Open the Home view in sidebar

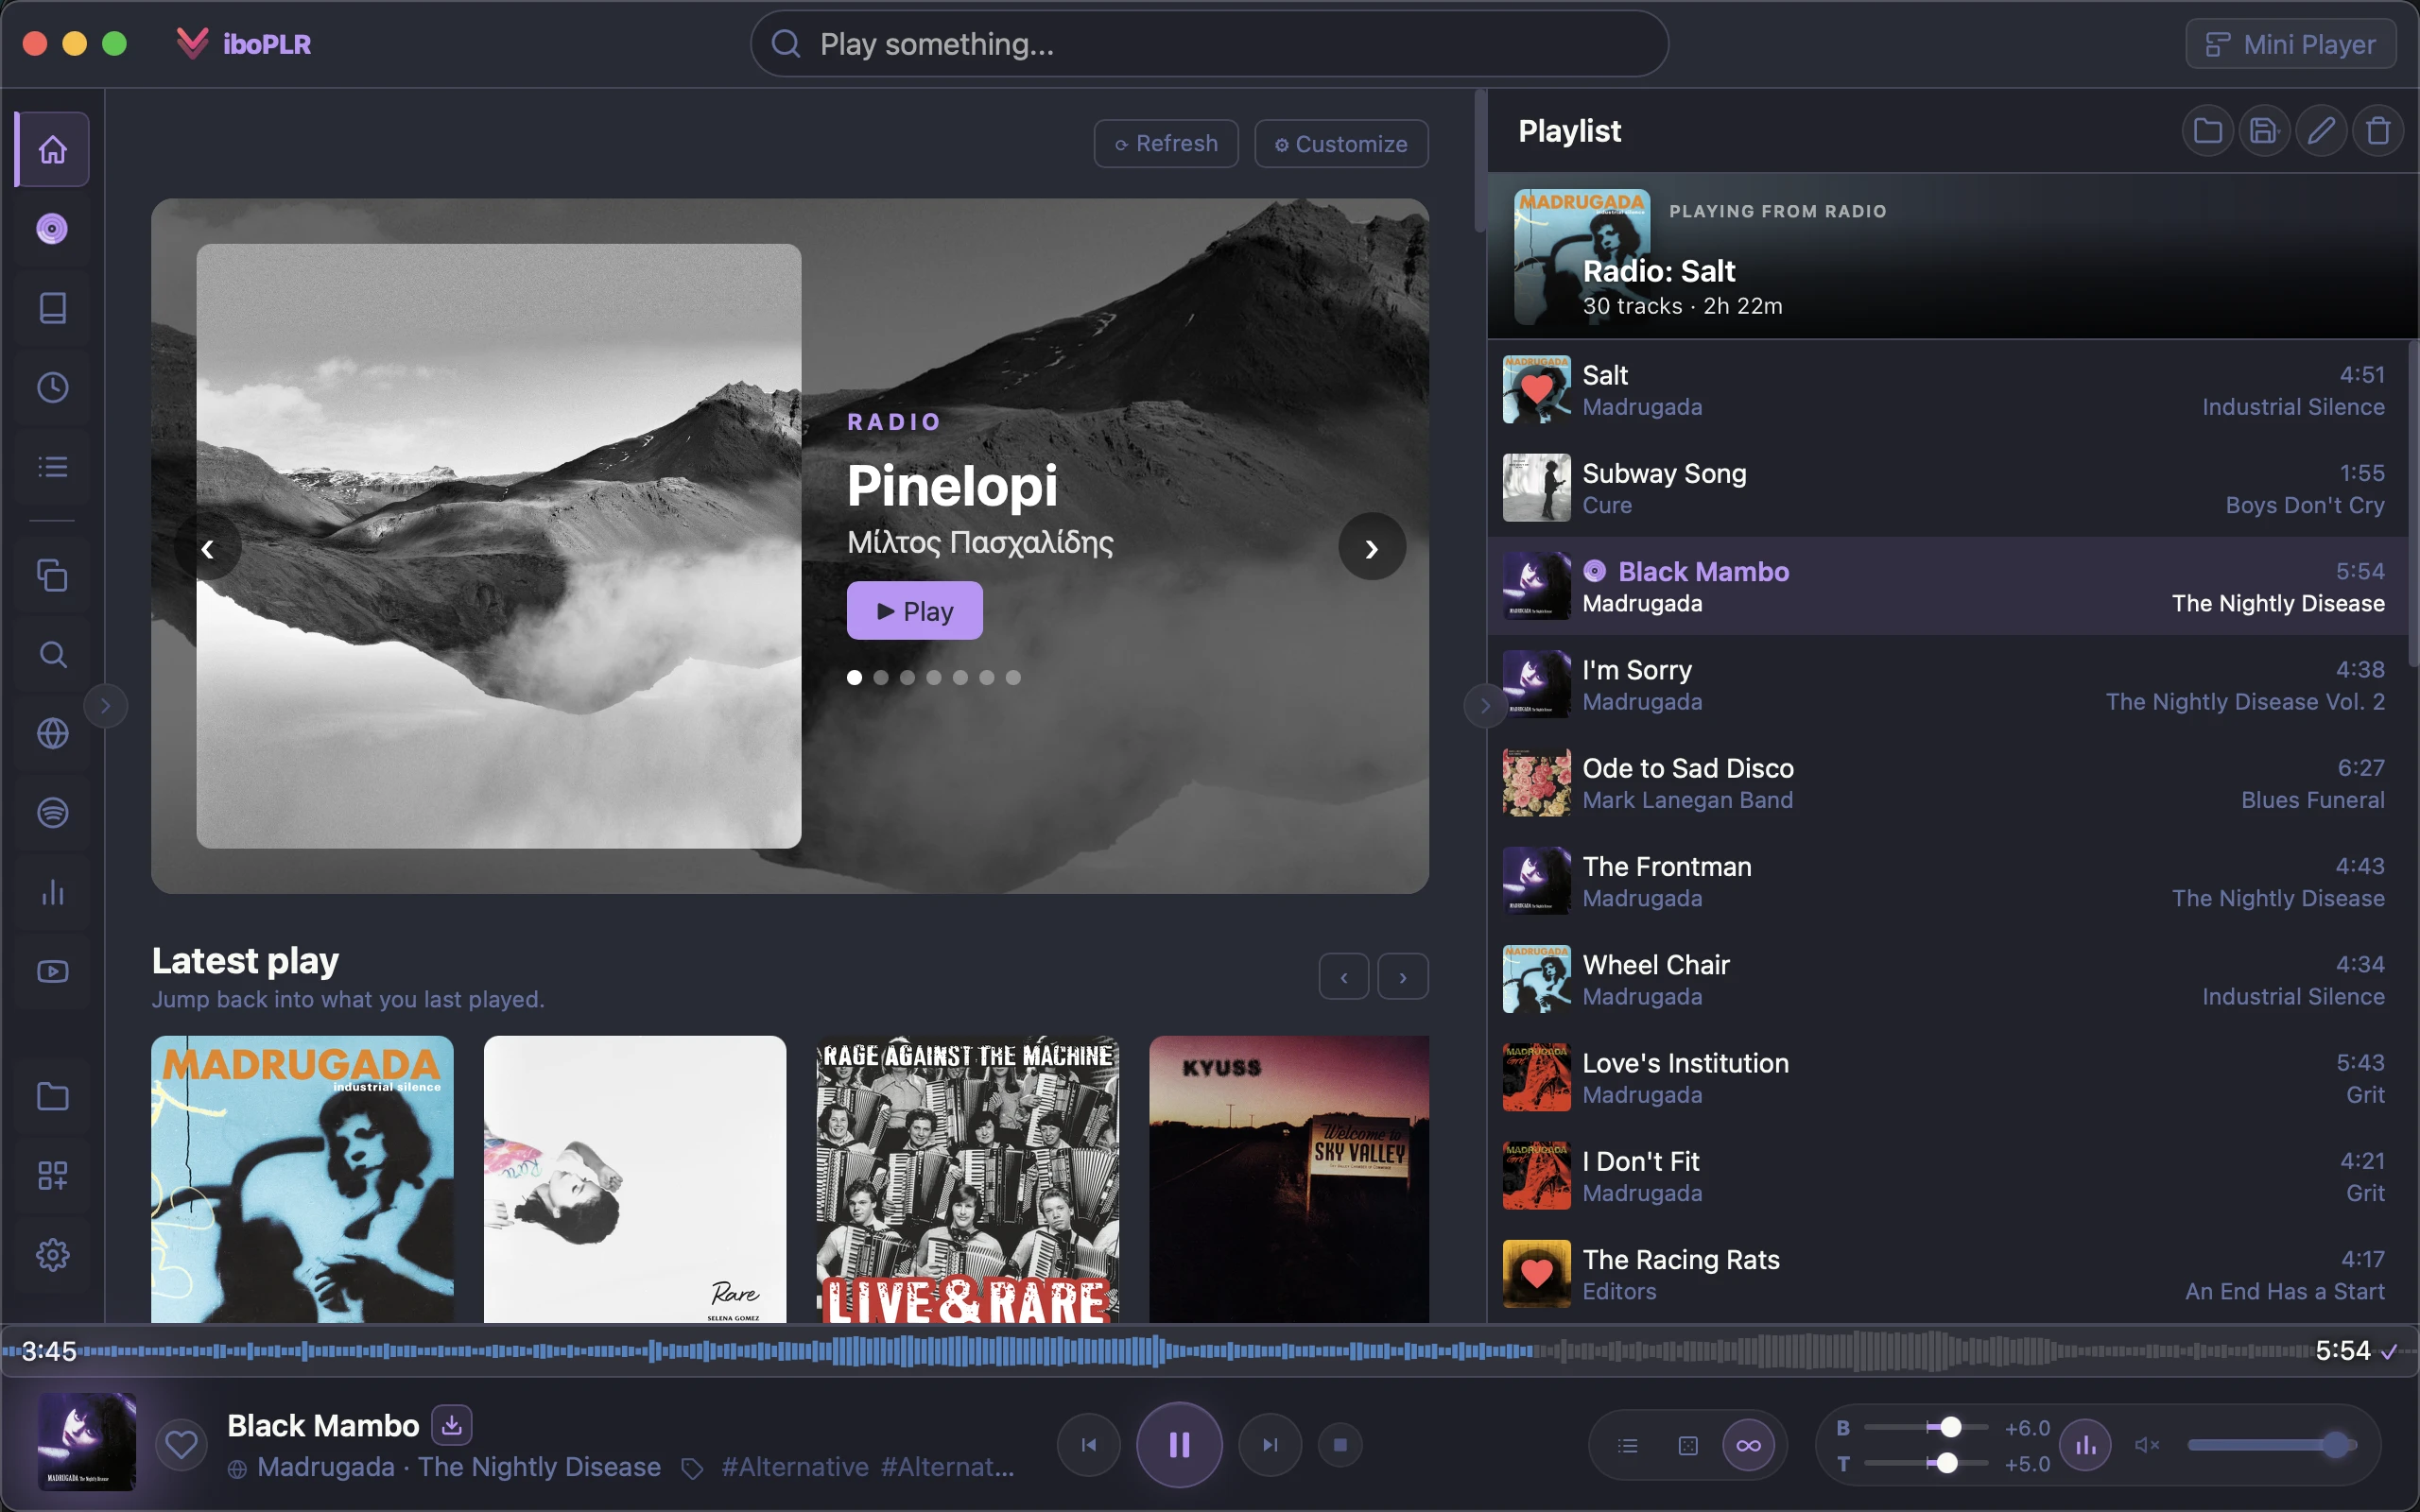pos(52,150)
